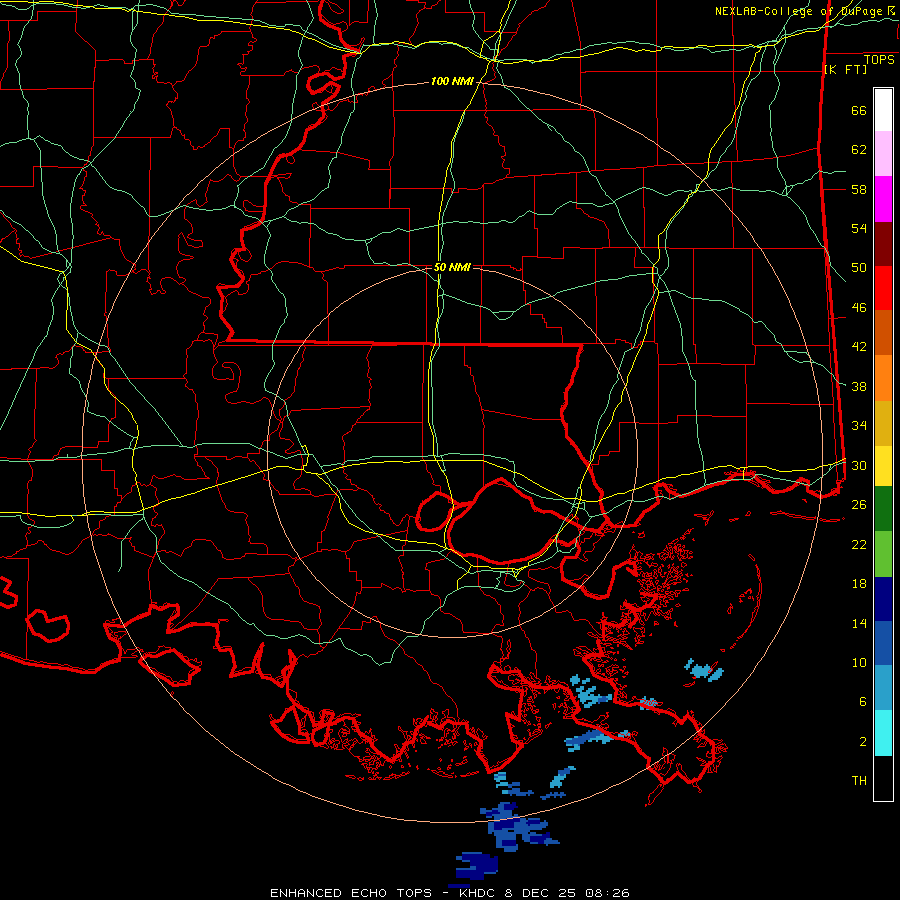
Task: Click the legend value 30
Action: pyautogui.click(x=859, y=465)
